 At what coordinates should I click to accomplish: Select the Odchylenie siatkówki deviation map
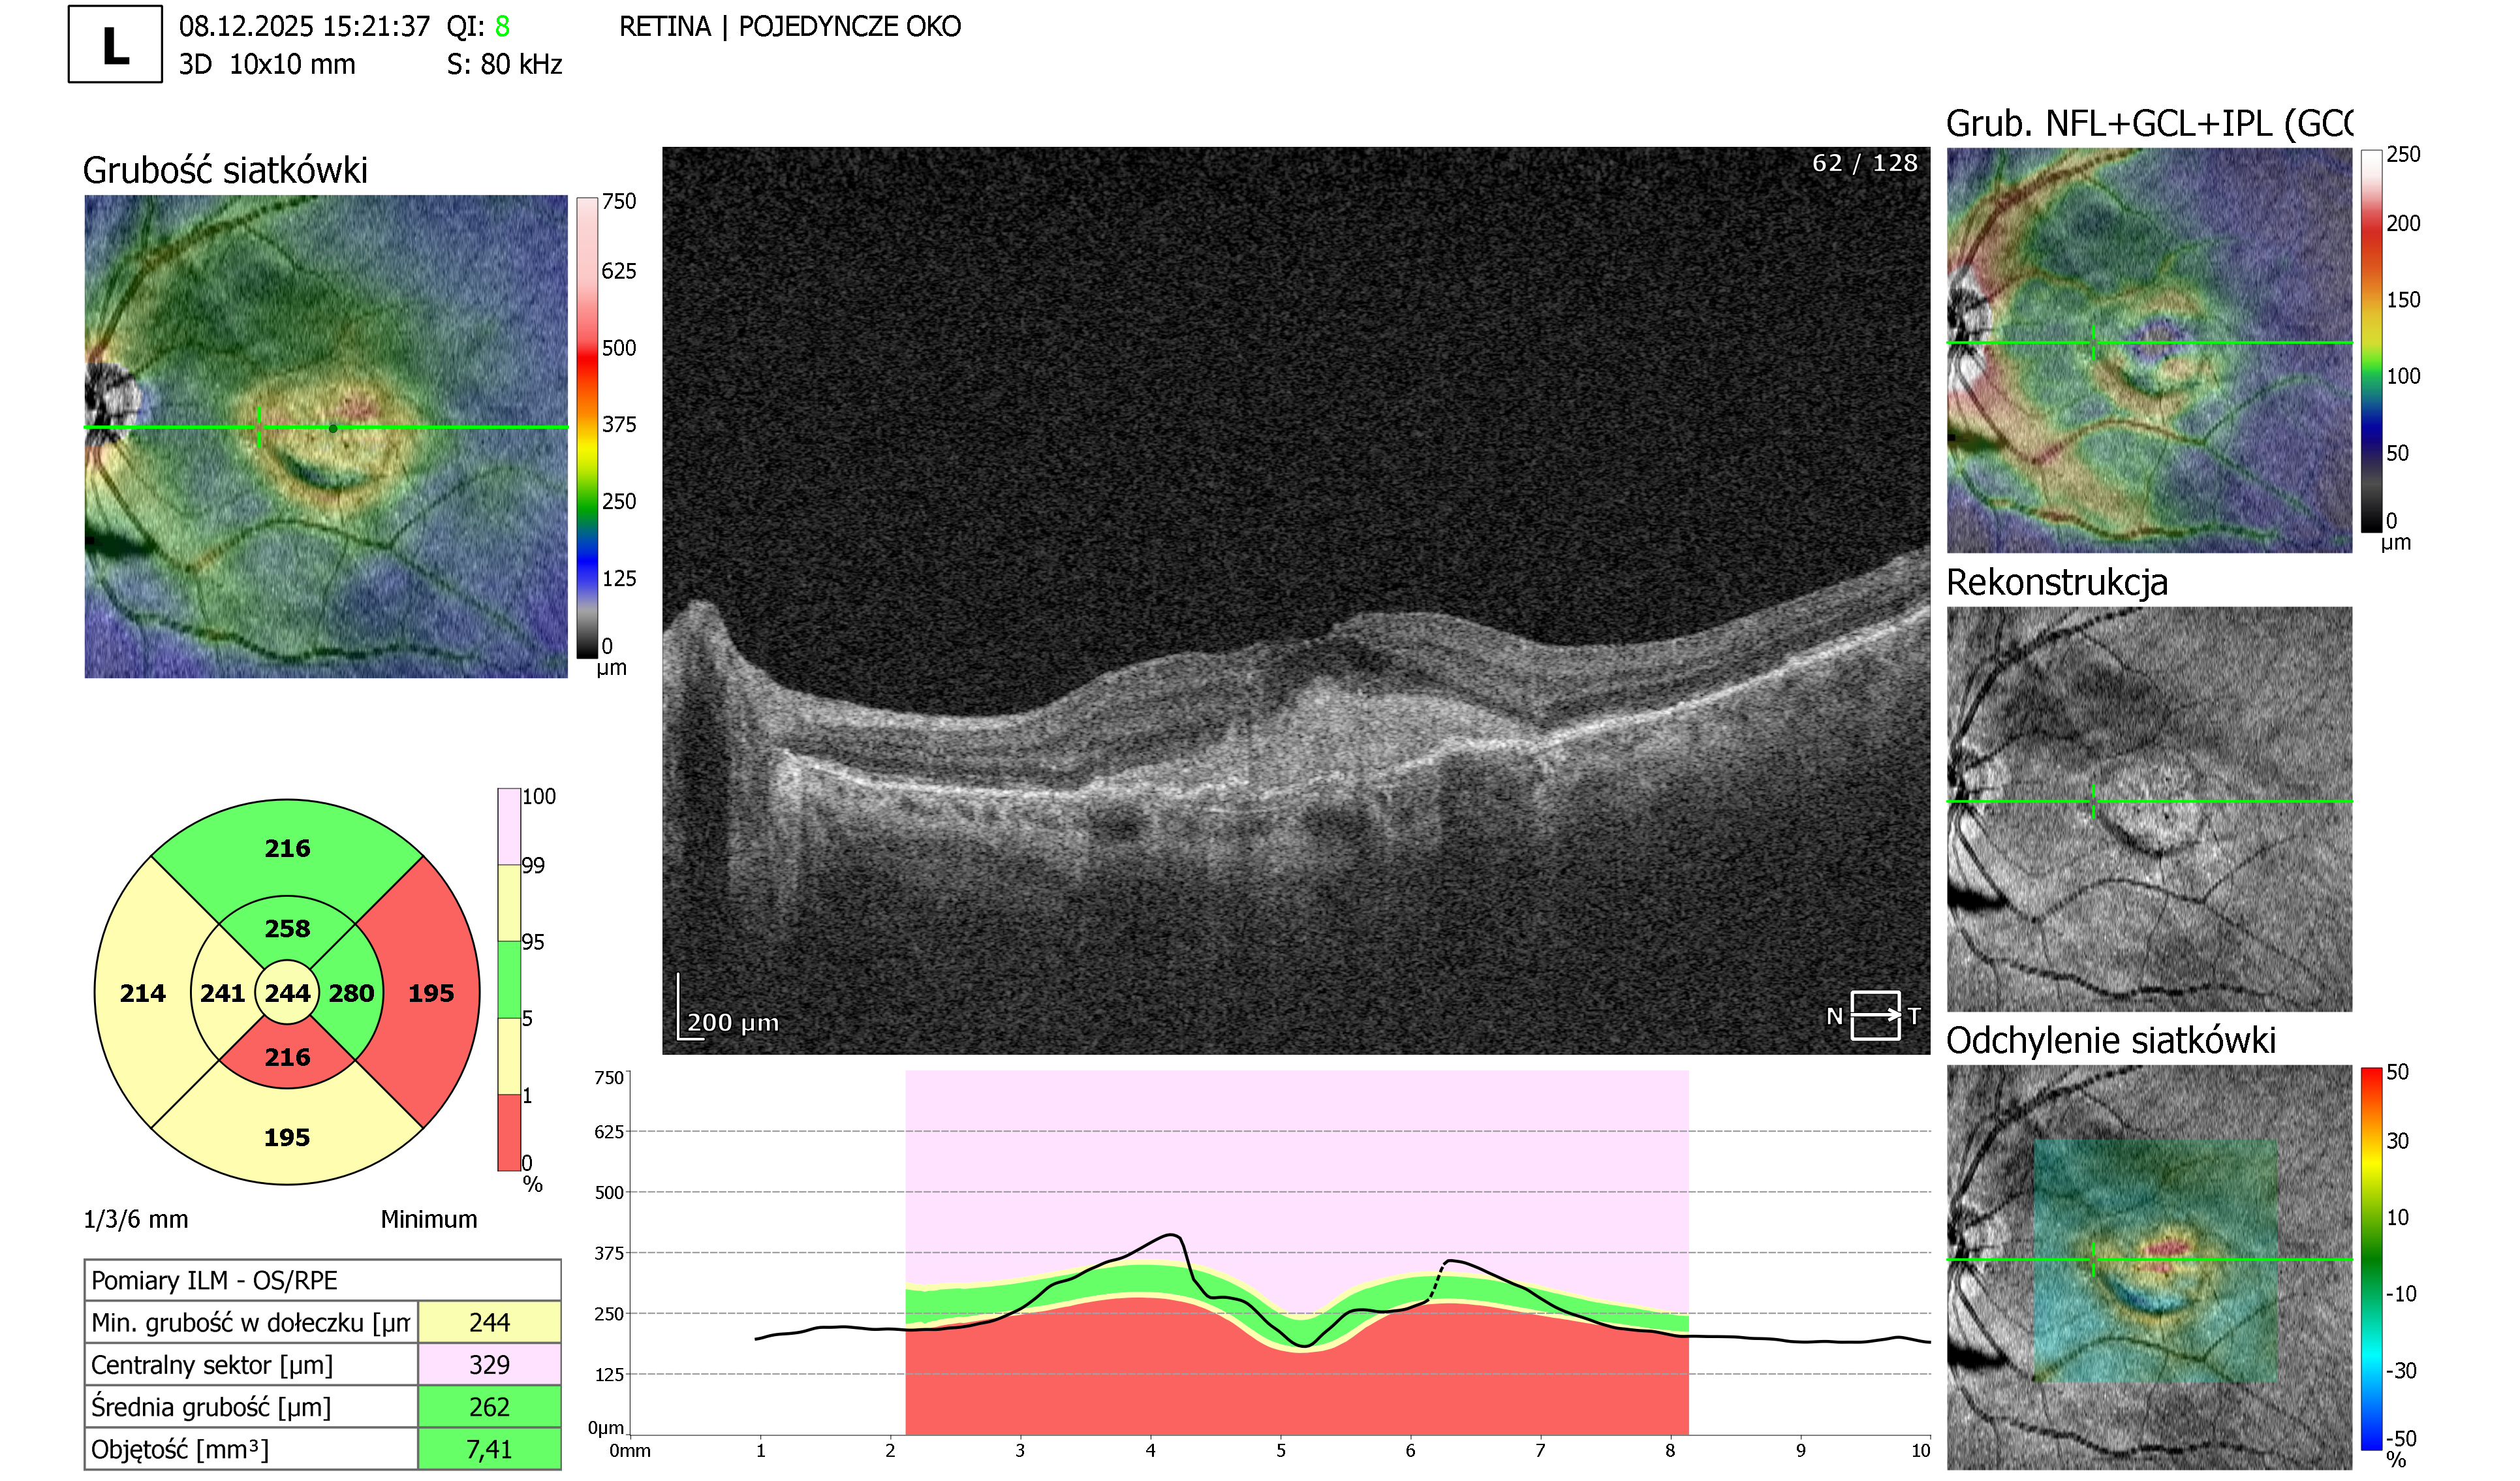pos(2149,1267)
